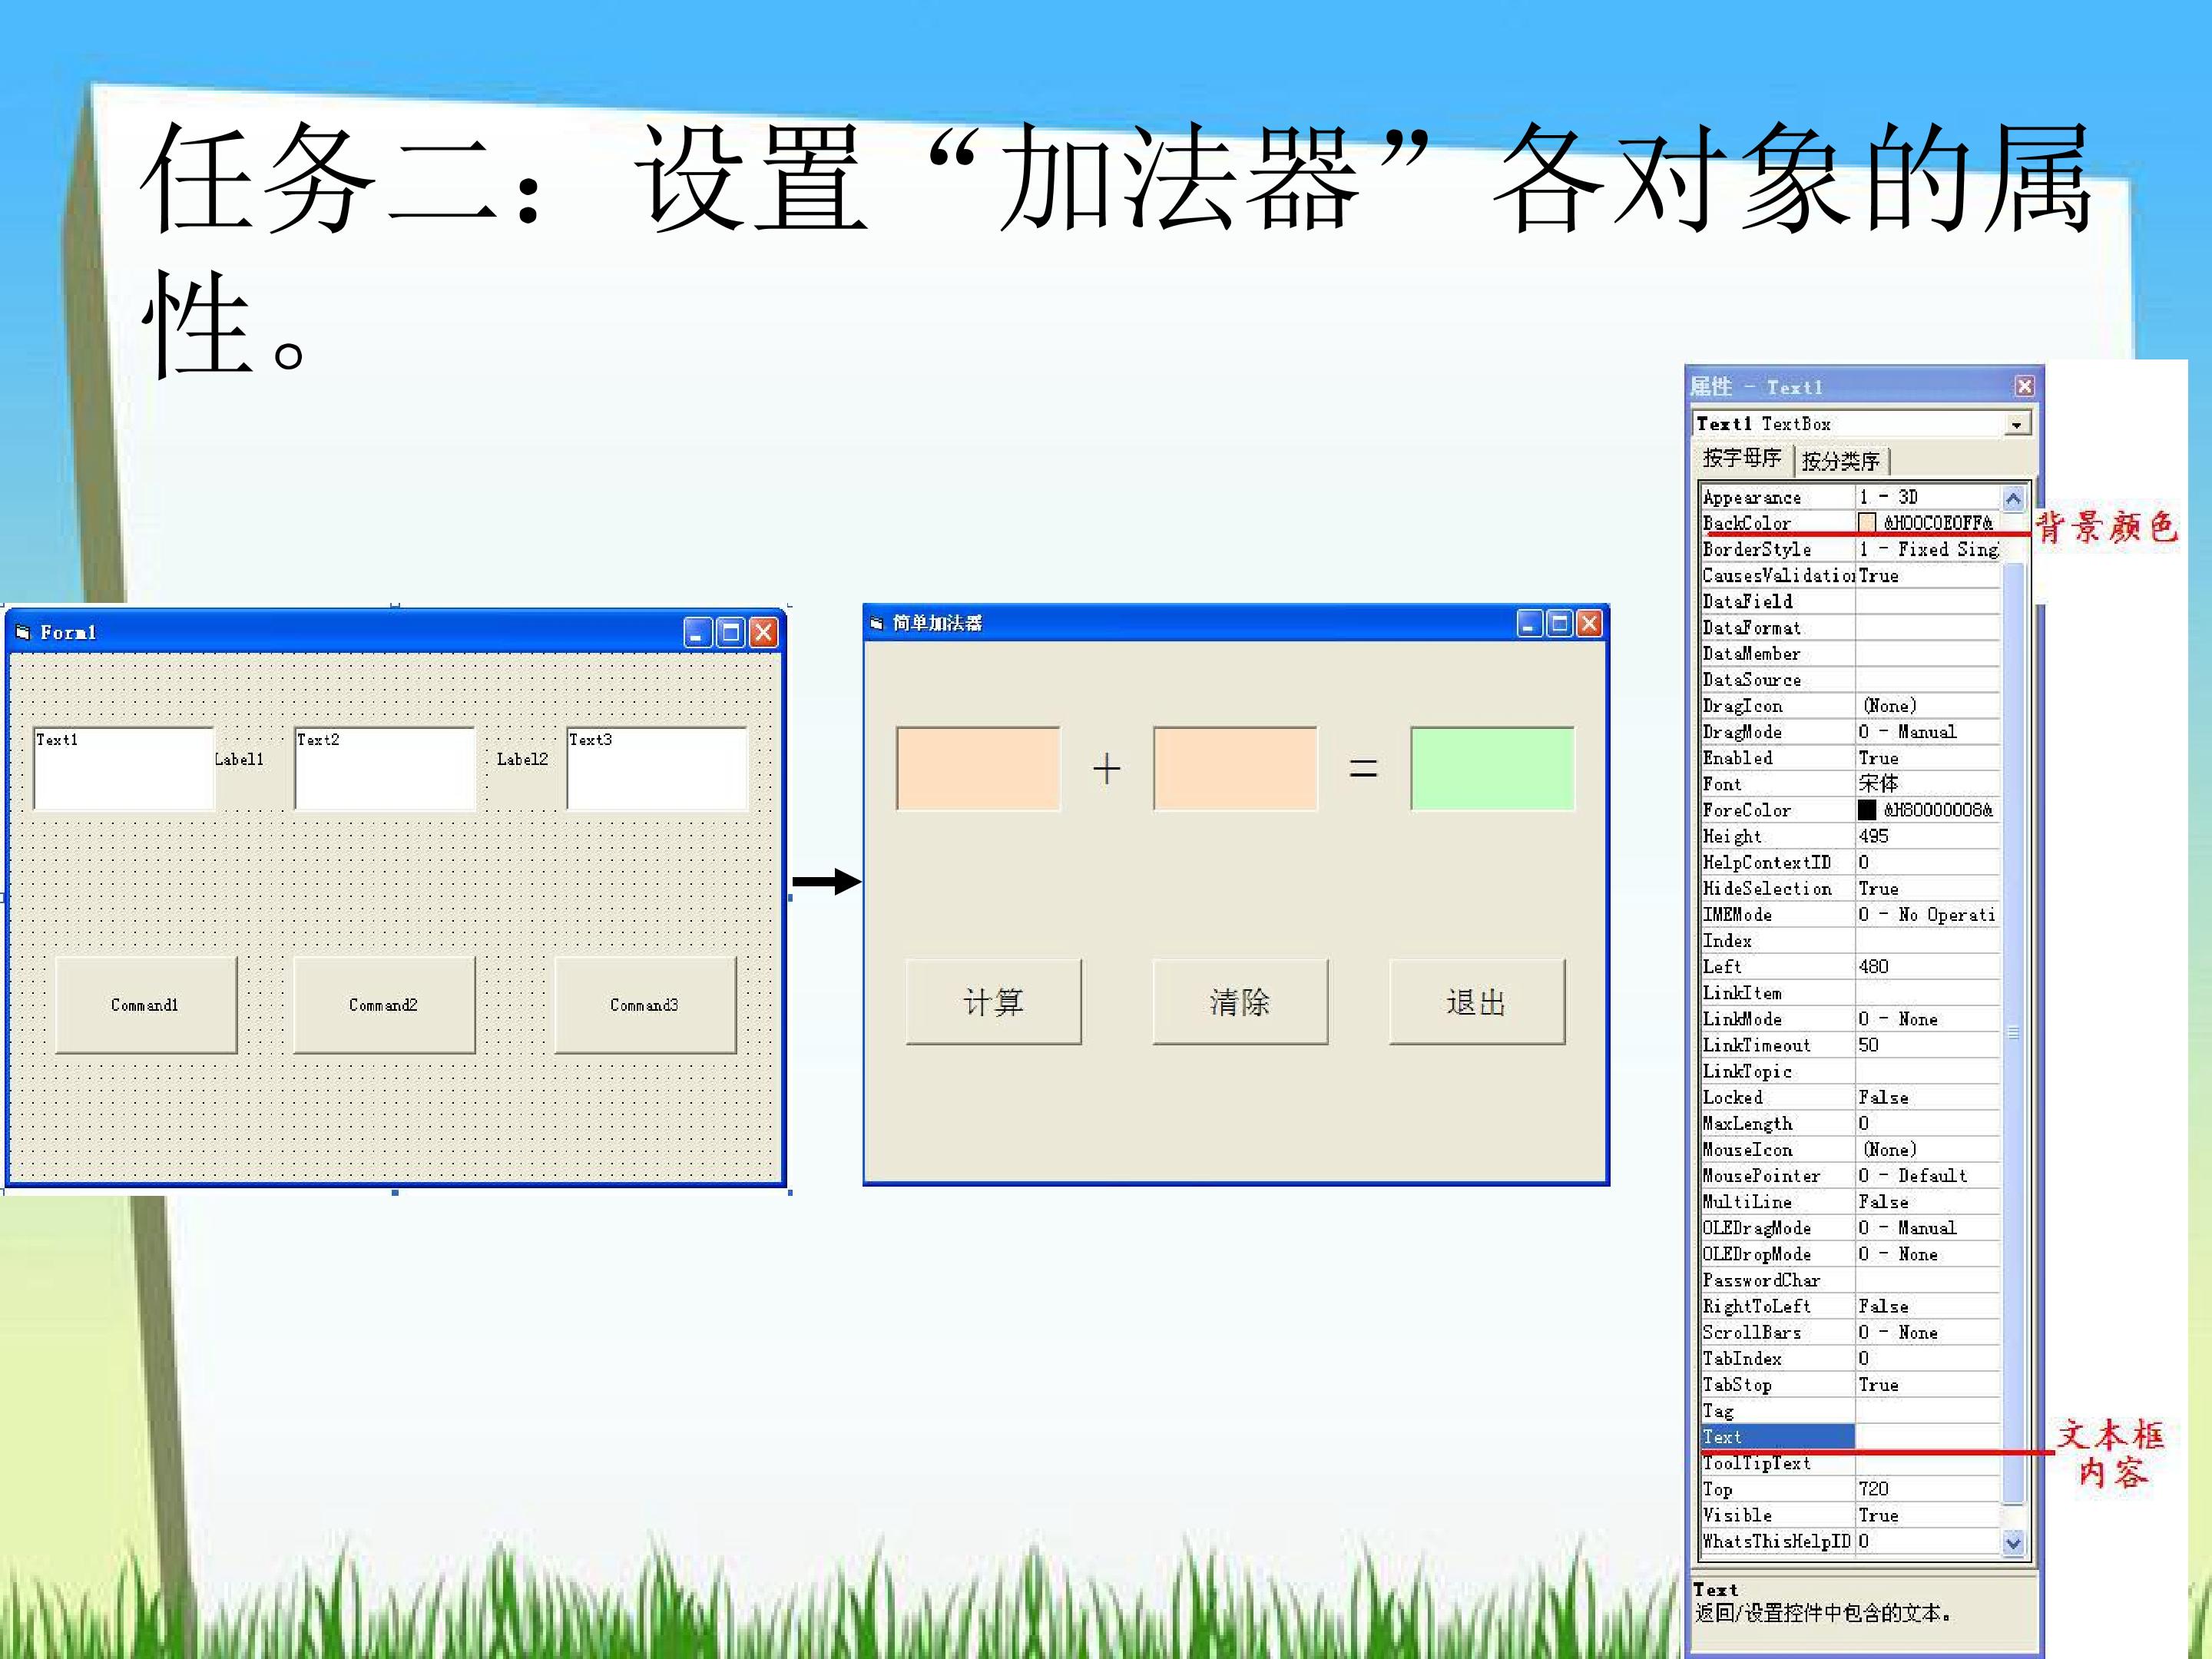Click the BackColor color swatch

pos(1867,523)
